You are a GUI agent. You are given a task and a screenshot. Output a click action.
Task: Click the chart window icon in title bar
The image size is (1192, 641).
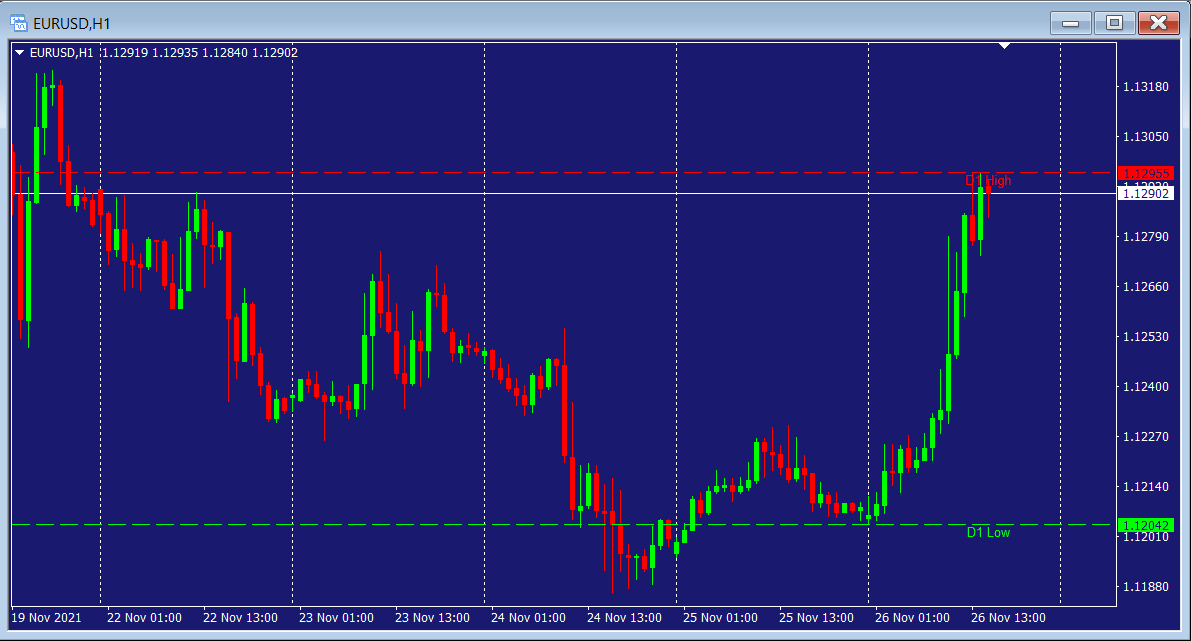click(x=18, y=21)
